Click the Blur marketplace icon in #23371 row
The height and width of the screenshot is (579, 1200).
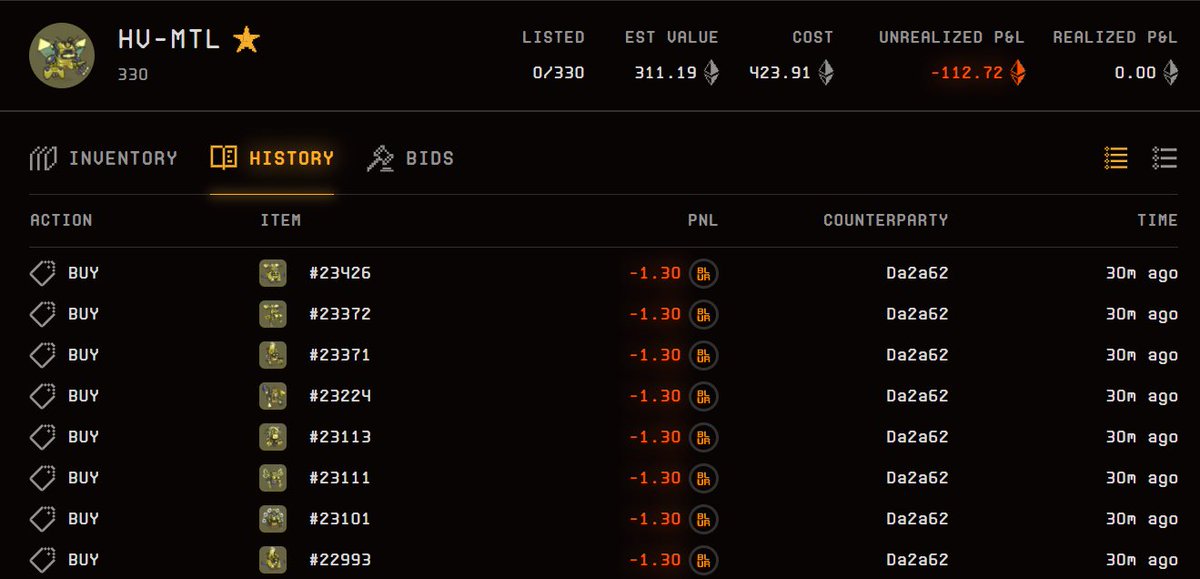[704, 355]
